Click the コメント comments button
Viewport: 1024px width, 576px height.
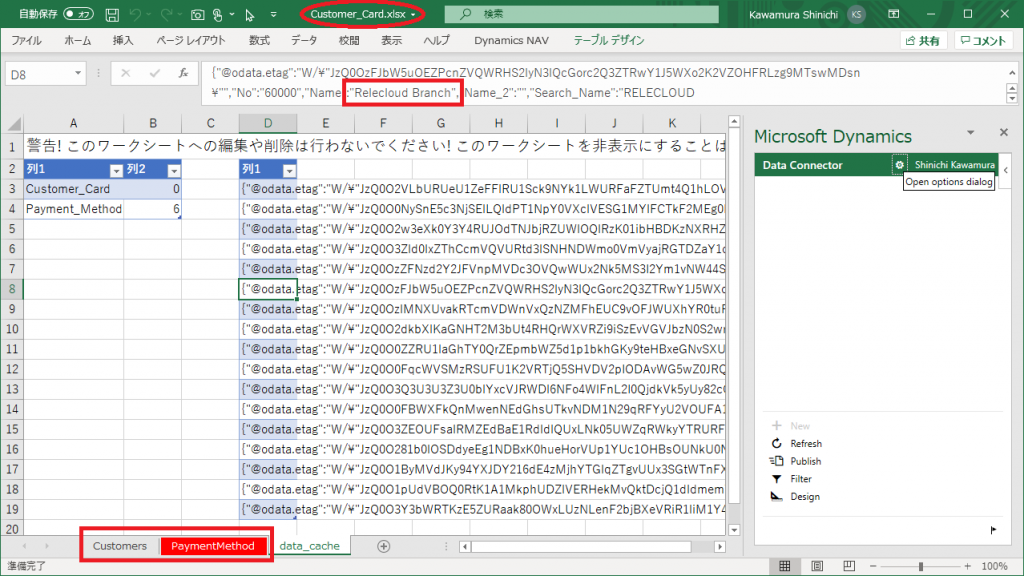coord(984,40)
